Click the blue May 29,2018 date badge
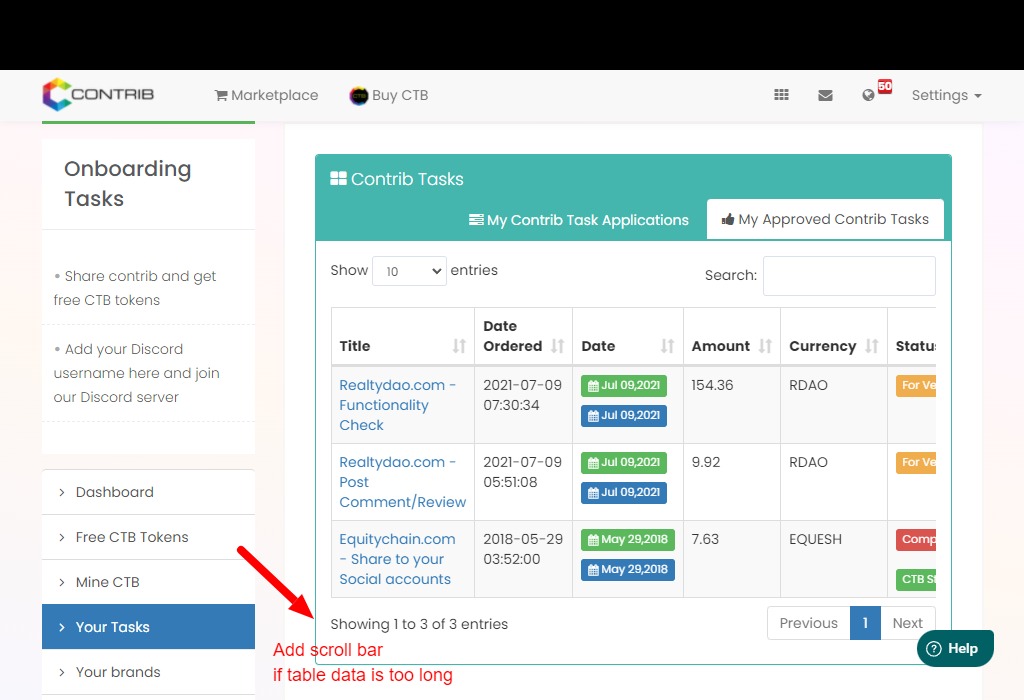The height and width of the screenshot is (700, 1024). point(628,569)
